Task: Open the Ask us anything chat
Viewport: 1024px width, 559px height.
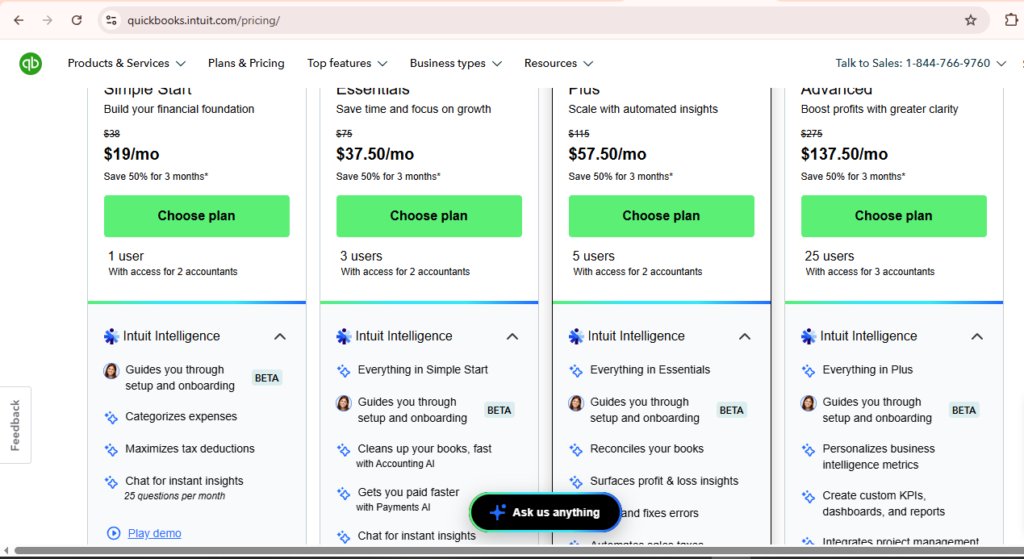Action: point(545,512)
